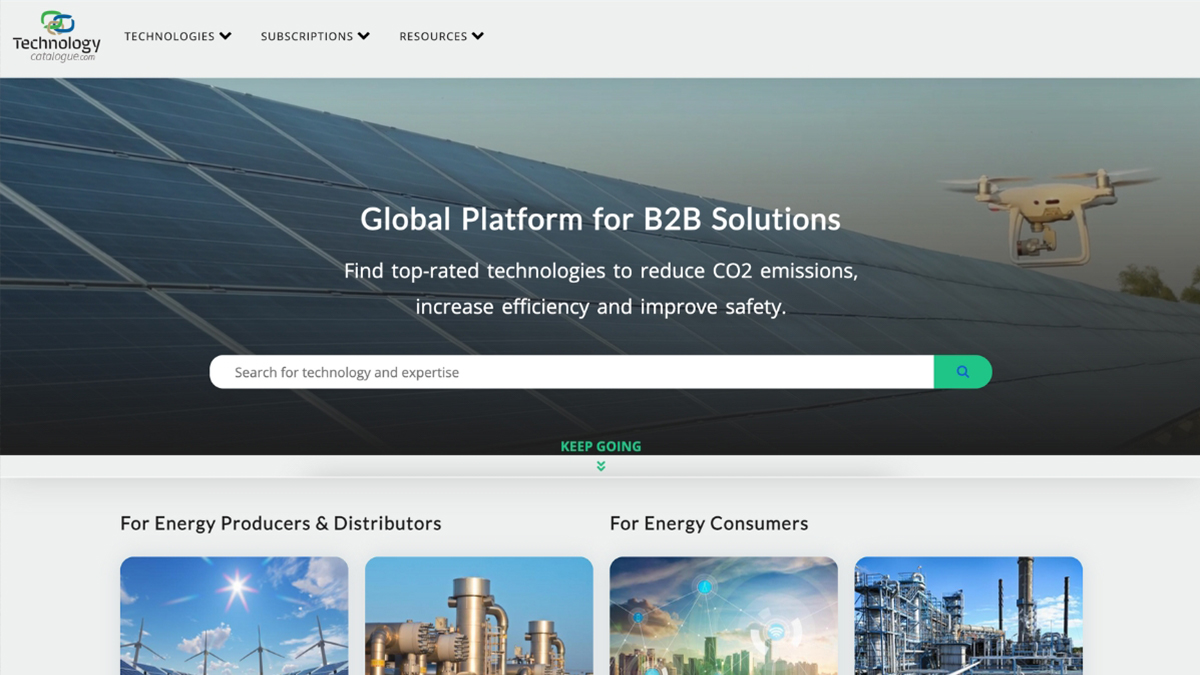Open the wind turbines and solar panels card
The image size is (1200, 675).
(x=234, y=616)
